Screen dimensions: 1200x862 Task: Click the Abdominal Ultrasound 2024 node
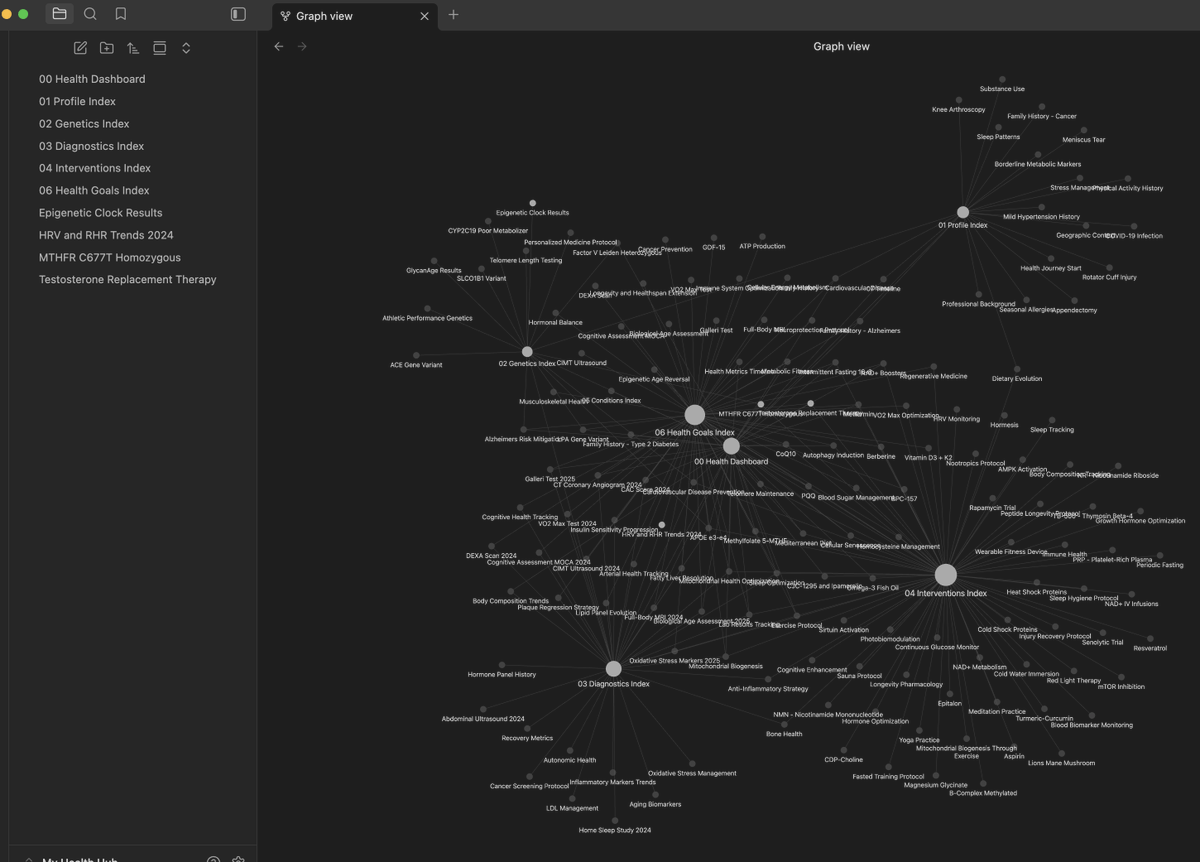click(483, 709)
